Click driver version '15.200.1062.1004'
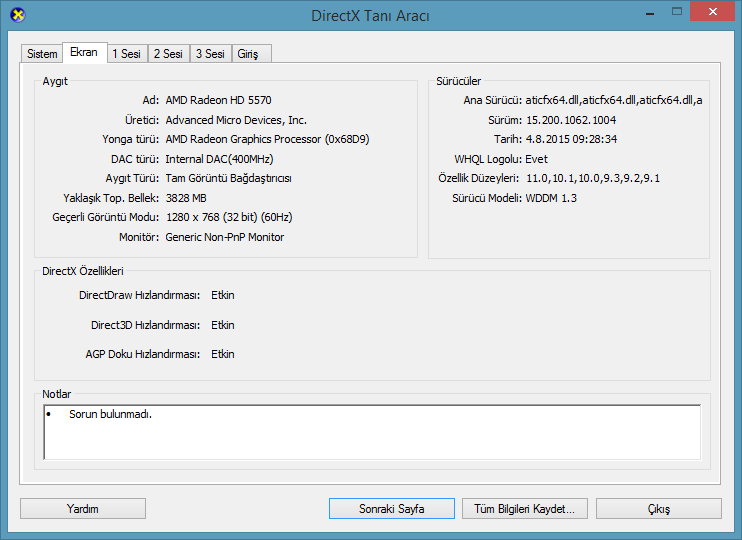 click(571, 120)
